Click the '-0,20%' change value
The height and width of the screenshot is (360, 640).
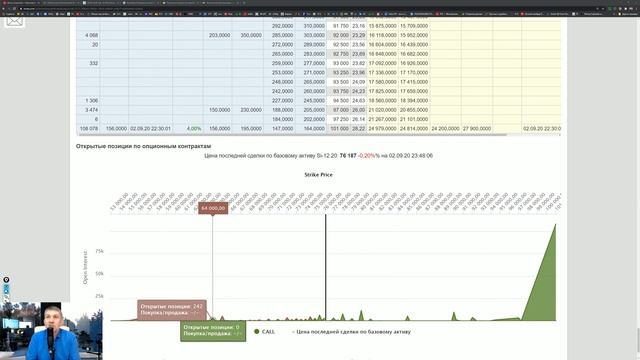tap(366, 156)
